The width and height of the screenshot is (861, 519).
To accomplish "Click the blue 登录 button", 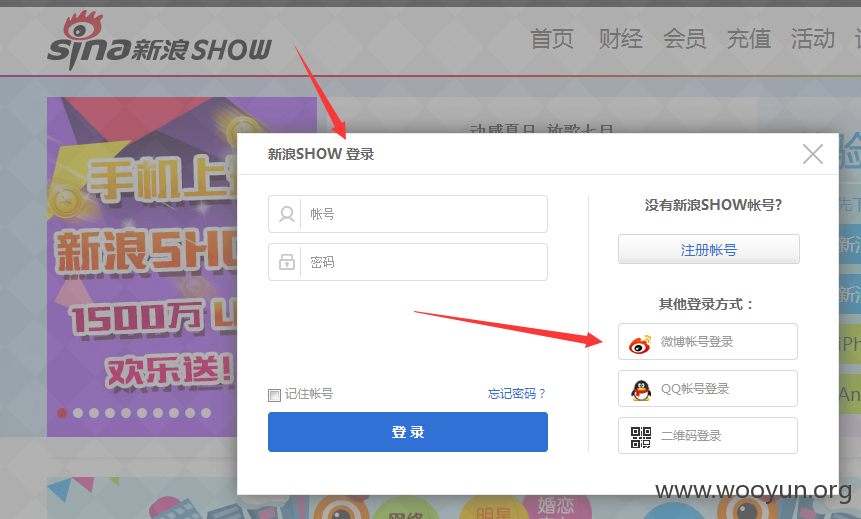I will coord(408,432).
